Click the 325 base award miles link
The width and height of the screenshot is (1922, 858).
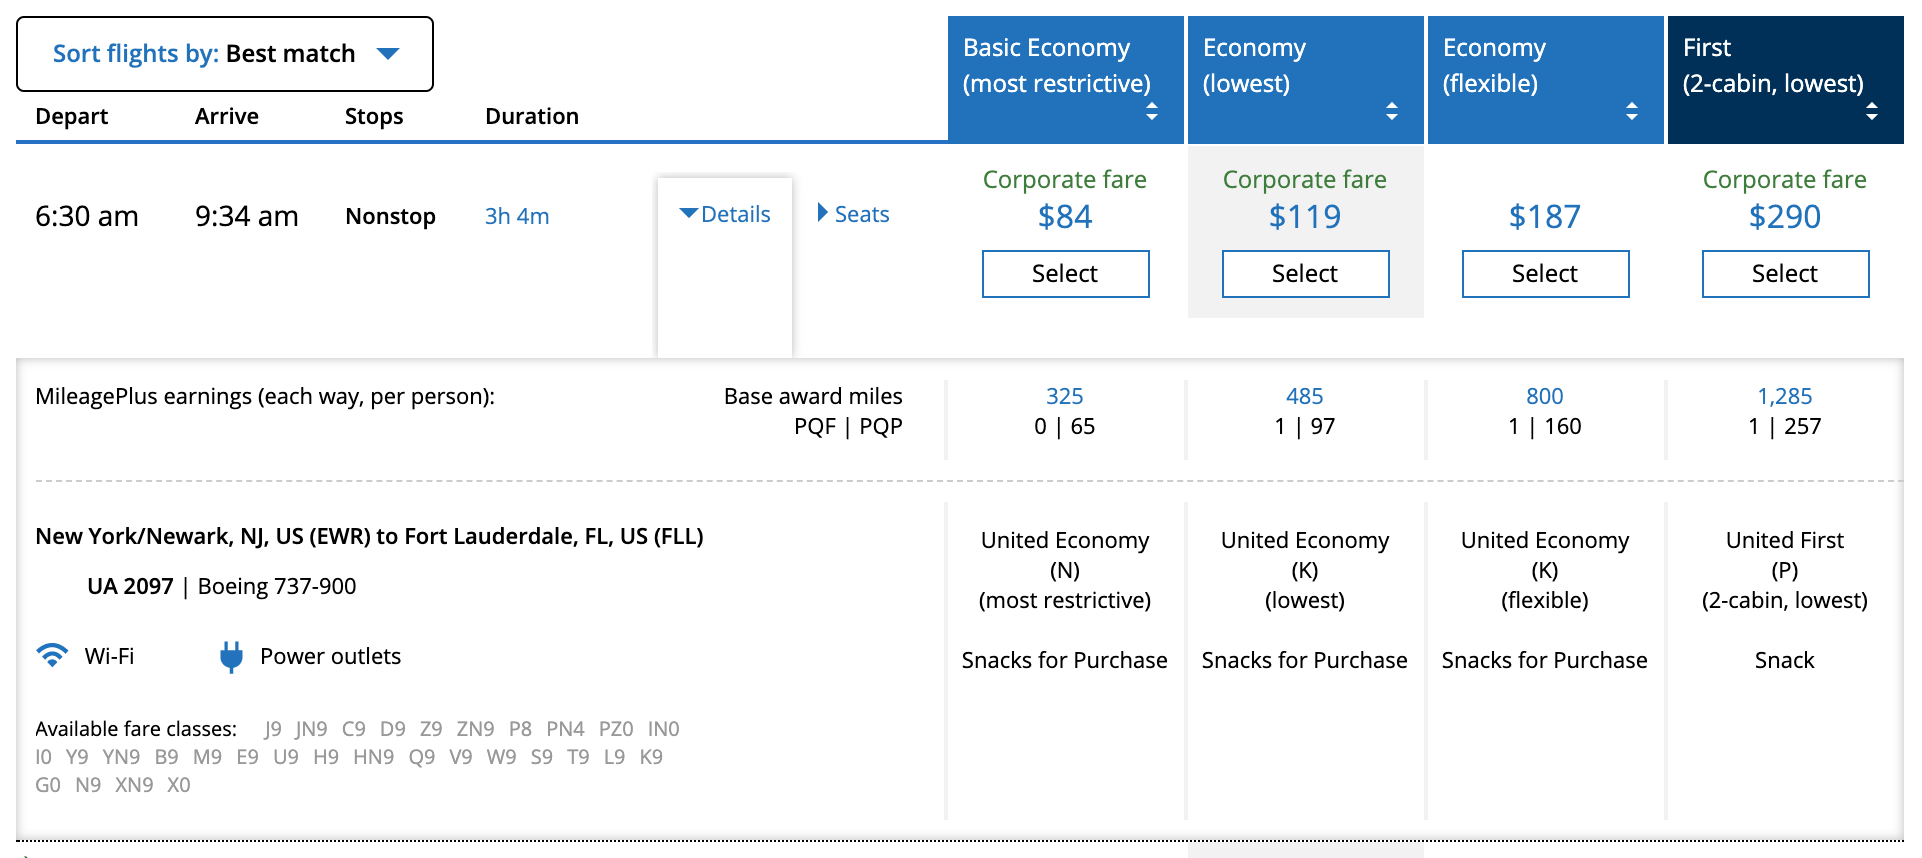click(x=1064, y=396)
